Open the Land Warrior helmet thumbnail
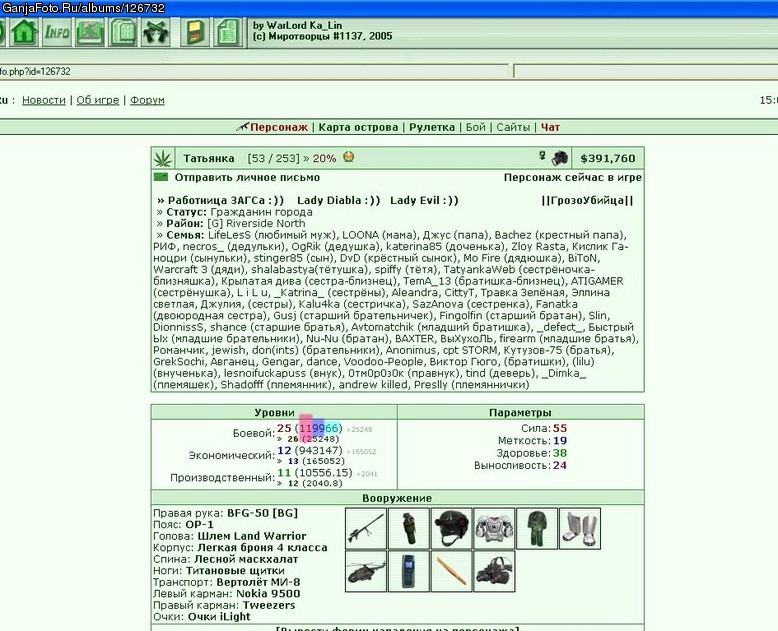This screenshot has height=631, width=778. pyautogui.click(x=451, y=528)
